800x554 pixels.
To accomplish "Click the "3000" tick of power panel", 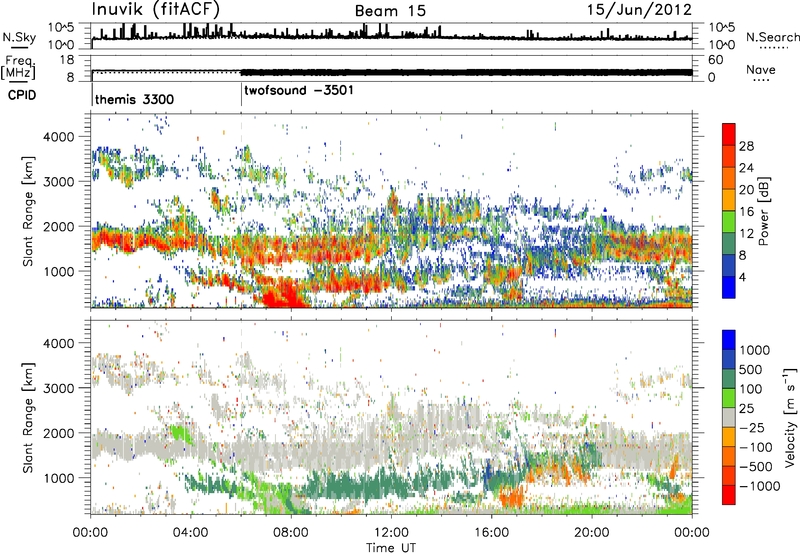I will click(58, 182).
